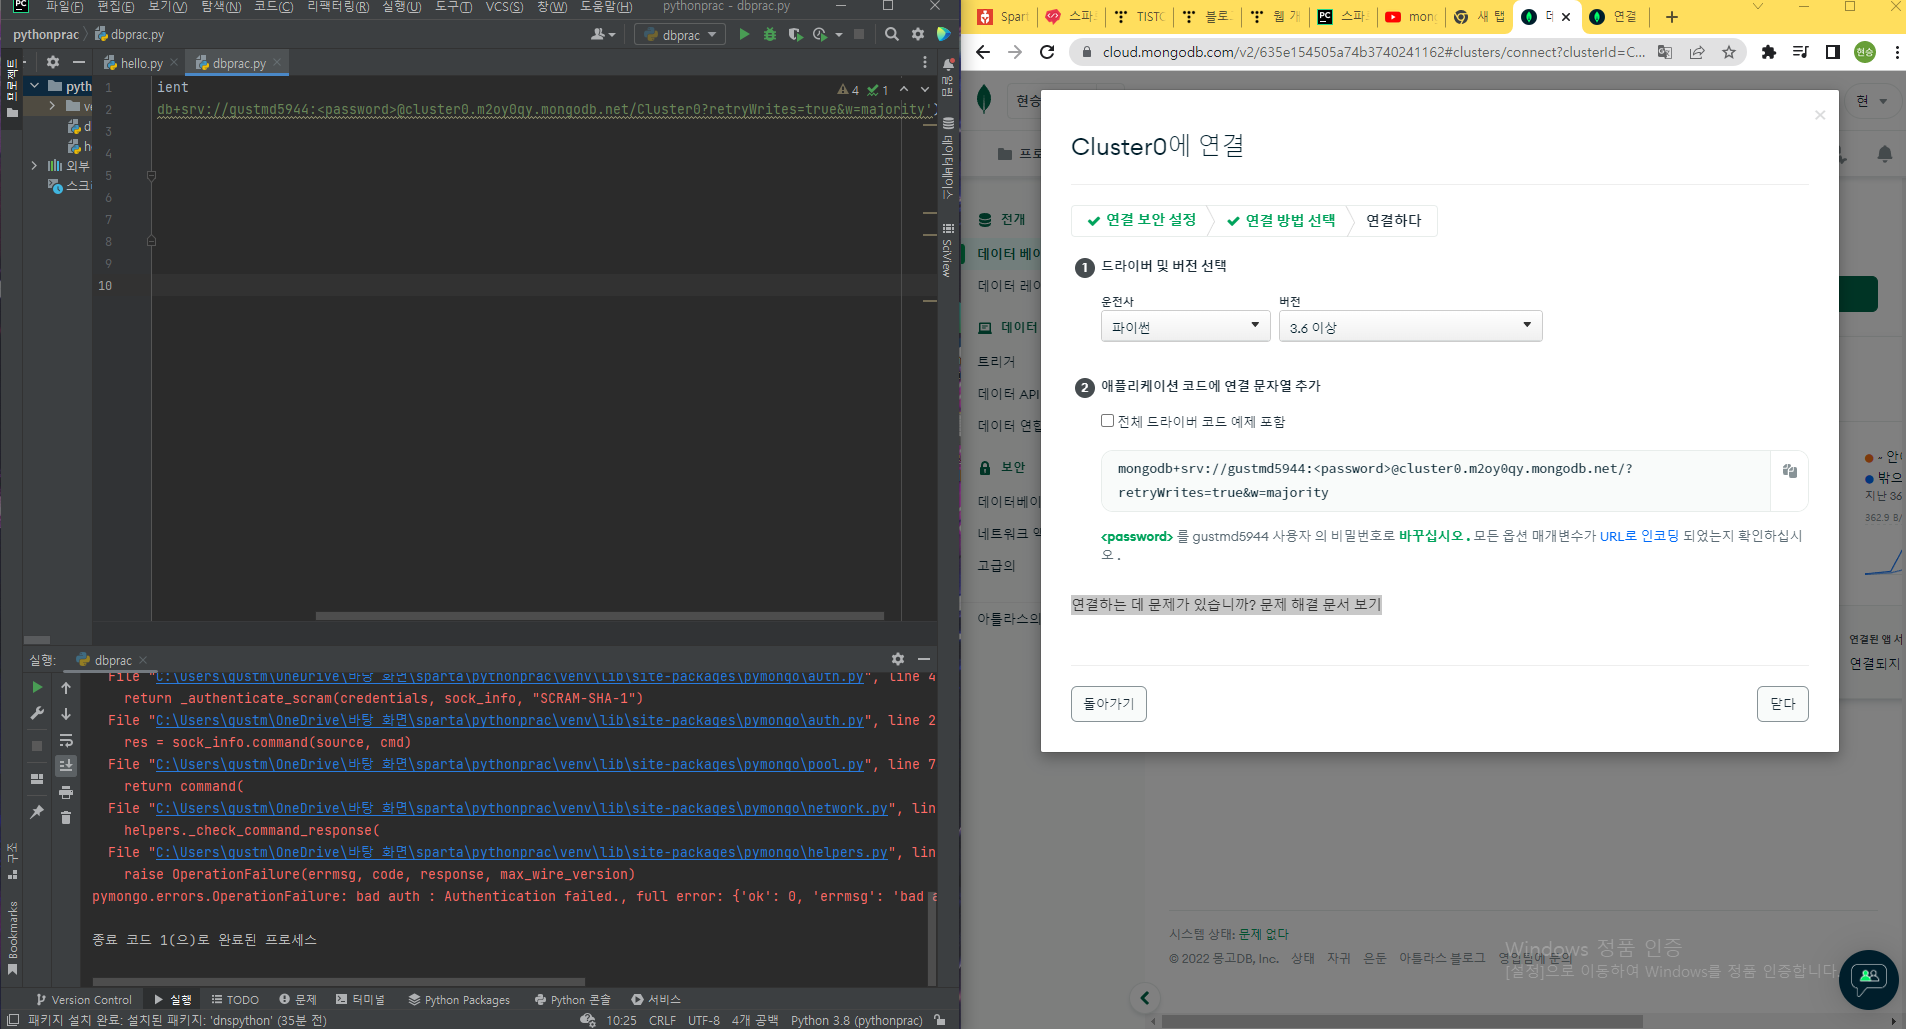Click the profiler run icon in PyCharm toolbar

click(x=820, y=34)
